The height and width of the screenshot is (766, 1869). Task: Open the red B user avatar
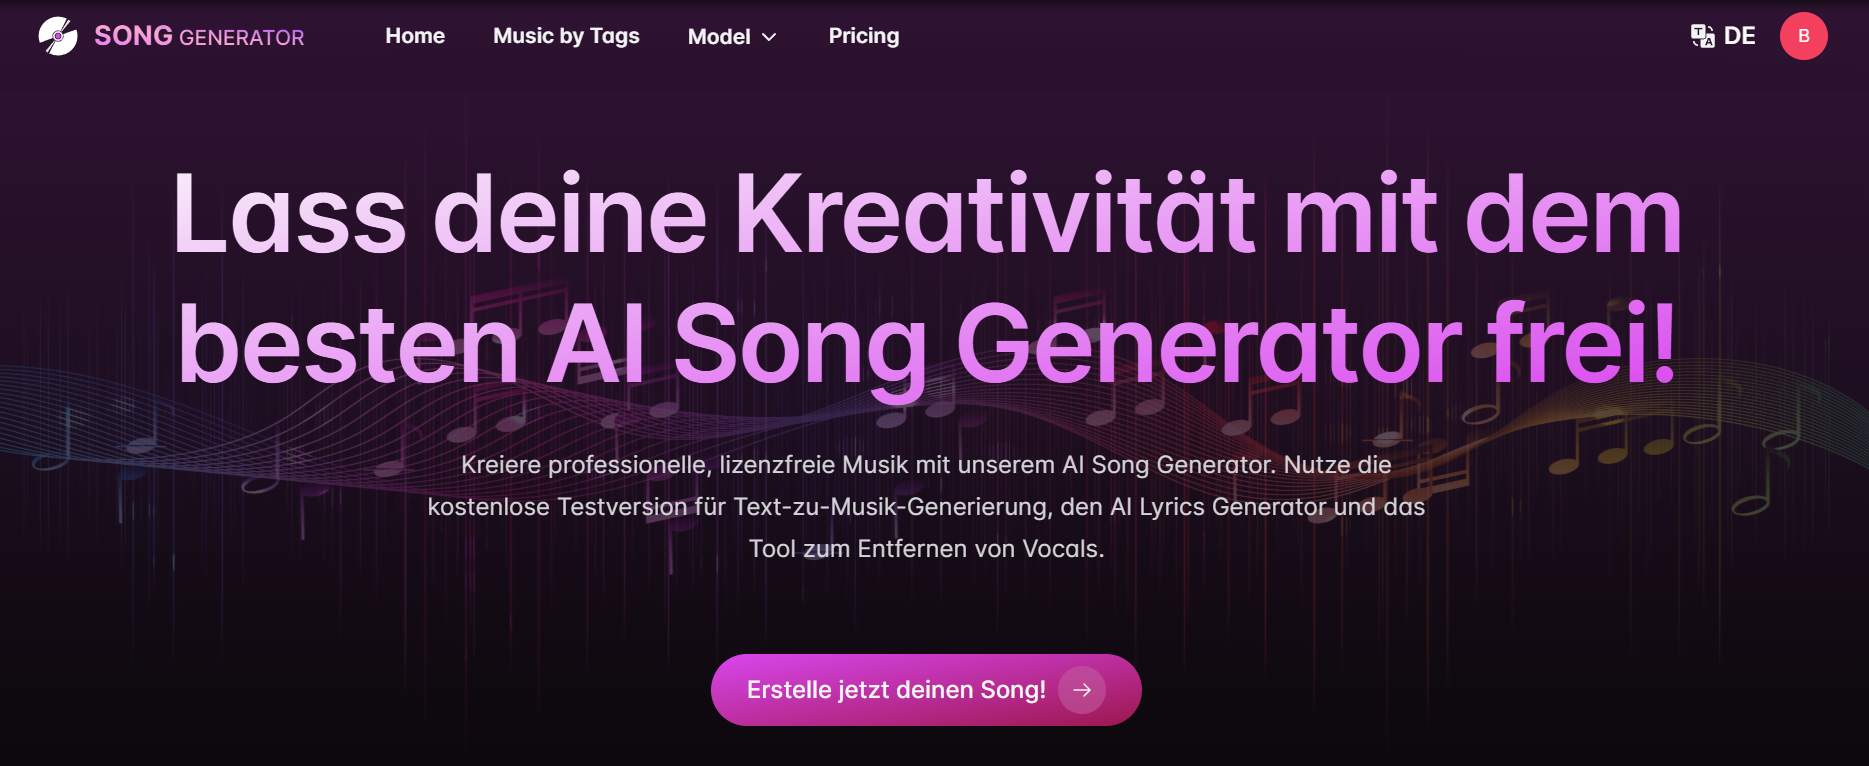tap(1803, 36)
